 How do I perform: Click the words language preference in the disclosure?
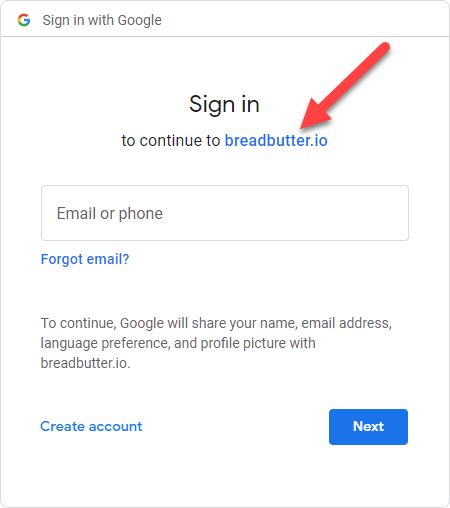coord(105,343)
